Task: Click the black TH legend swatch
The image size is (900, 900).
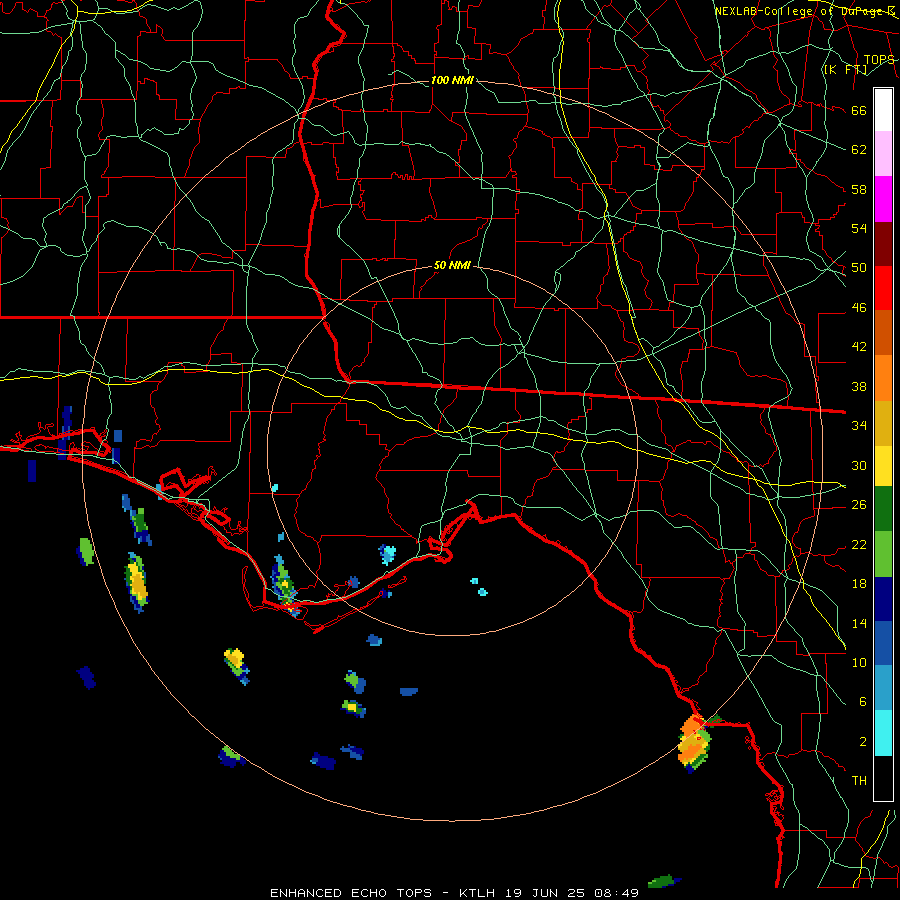Action: pos(883,778)
